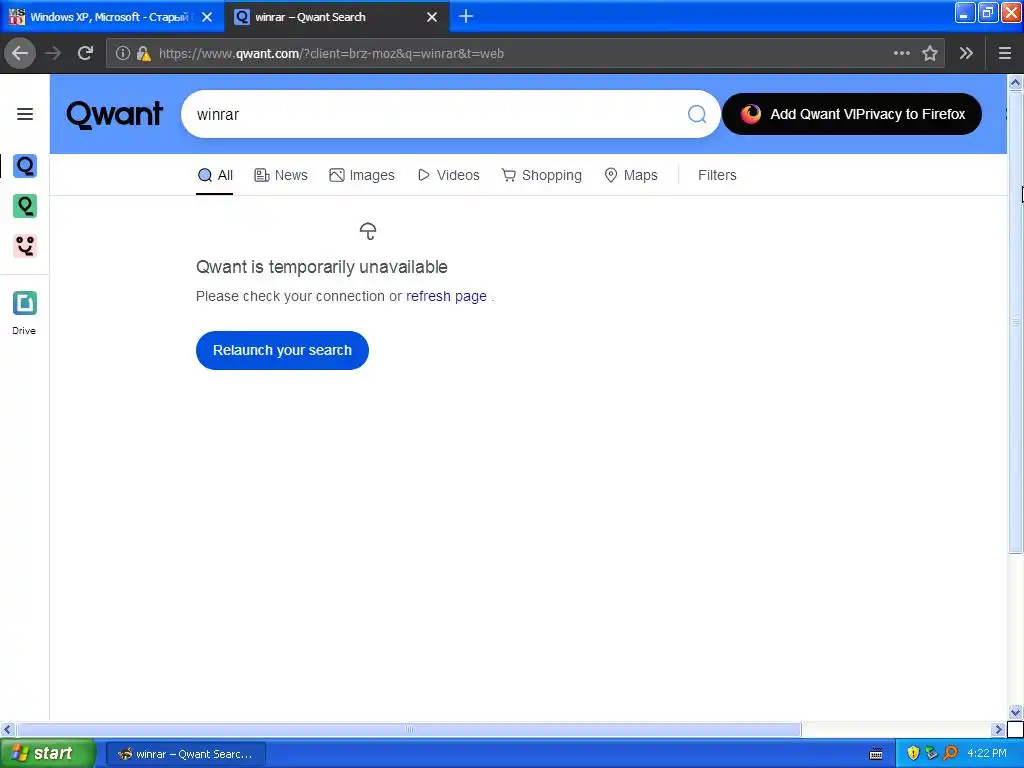
Task: Open the Qwant sidebar hamburger menu
Action: [25, 114]
